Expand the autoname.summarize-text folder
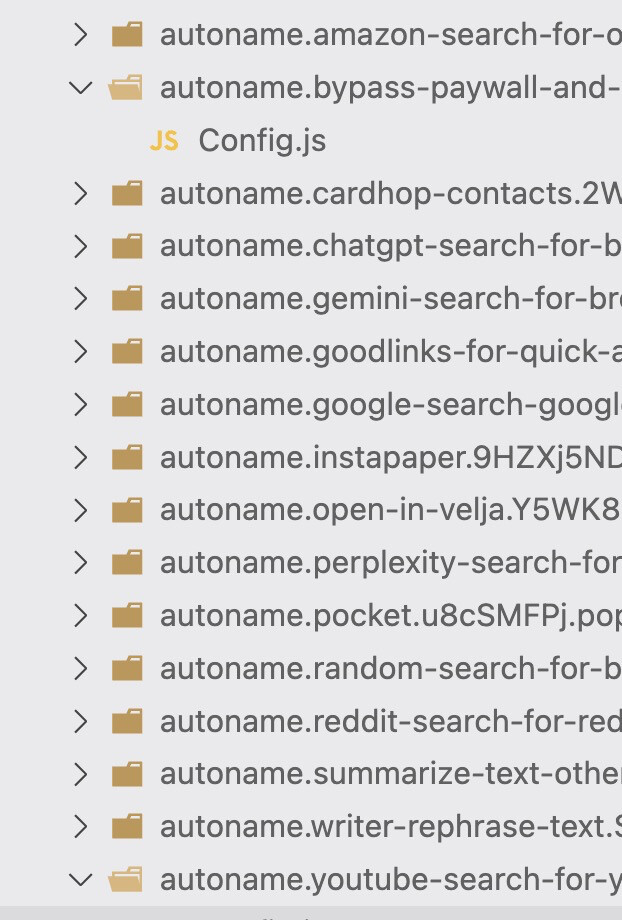The height and width of the screenshot is (920, 622). [80, 774]
